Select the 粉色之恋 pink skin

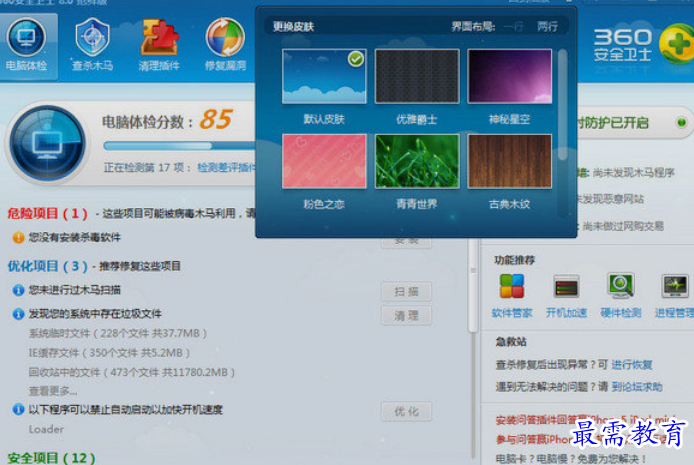(x=324, y=161)
